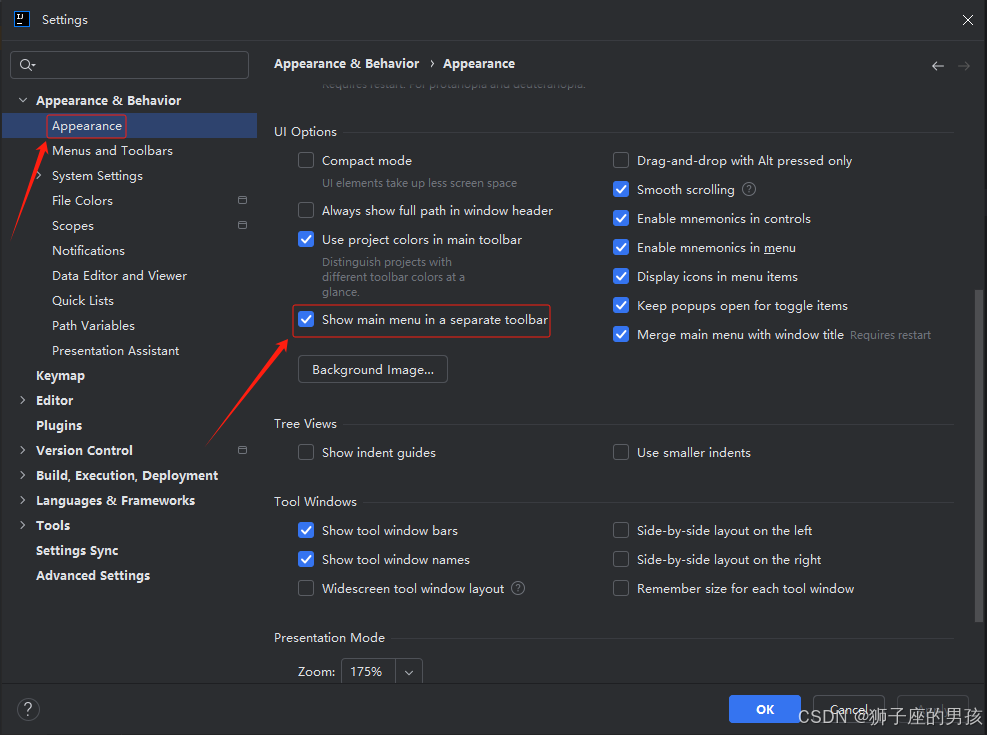Open Path Variables settings
This screenshot has height=735, width=987.
point(93,325)
